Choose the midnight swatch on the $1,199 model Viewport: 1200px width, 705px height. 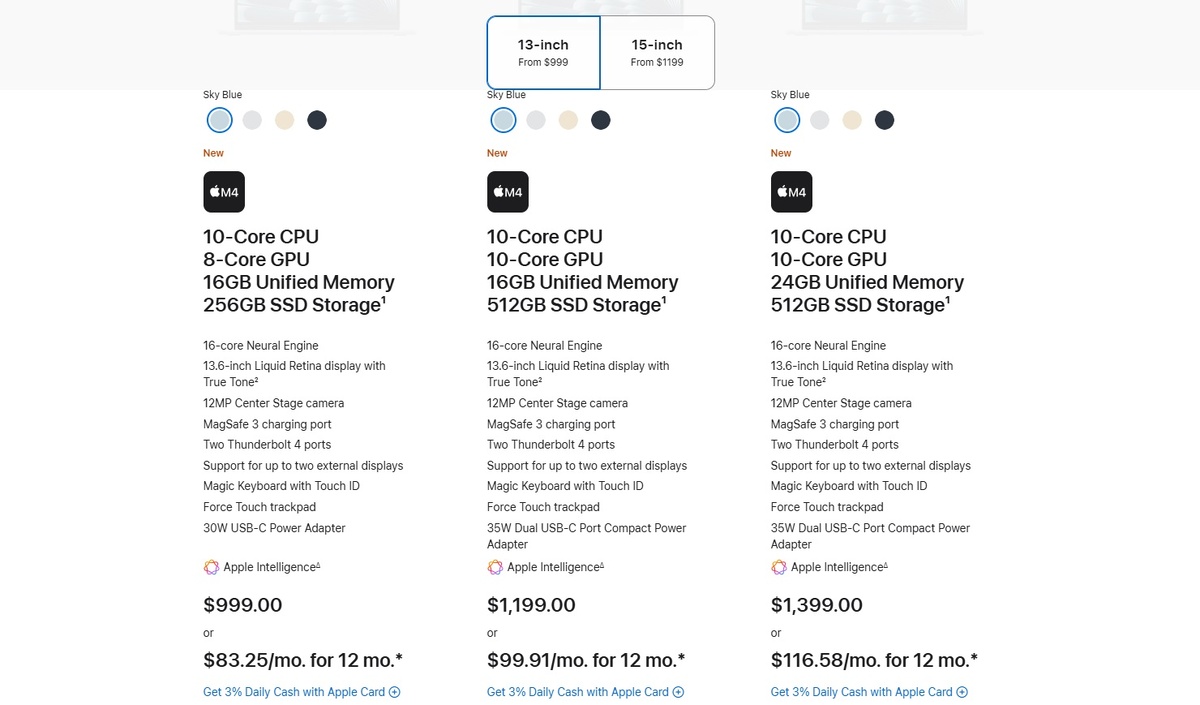point(600,120)
